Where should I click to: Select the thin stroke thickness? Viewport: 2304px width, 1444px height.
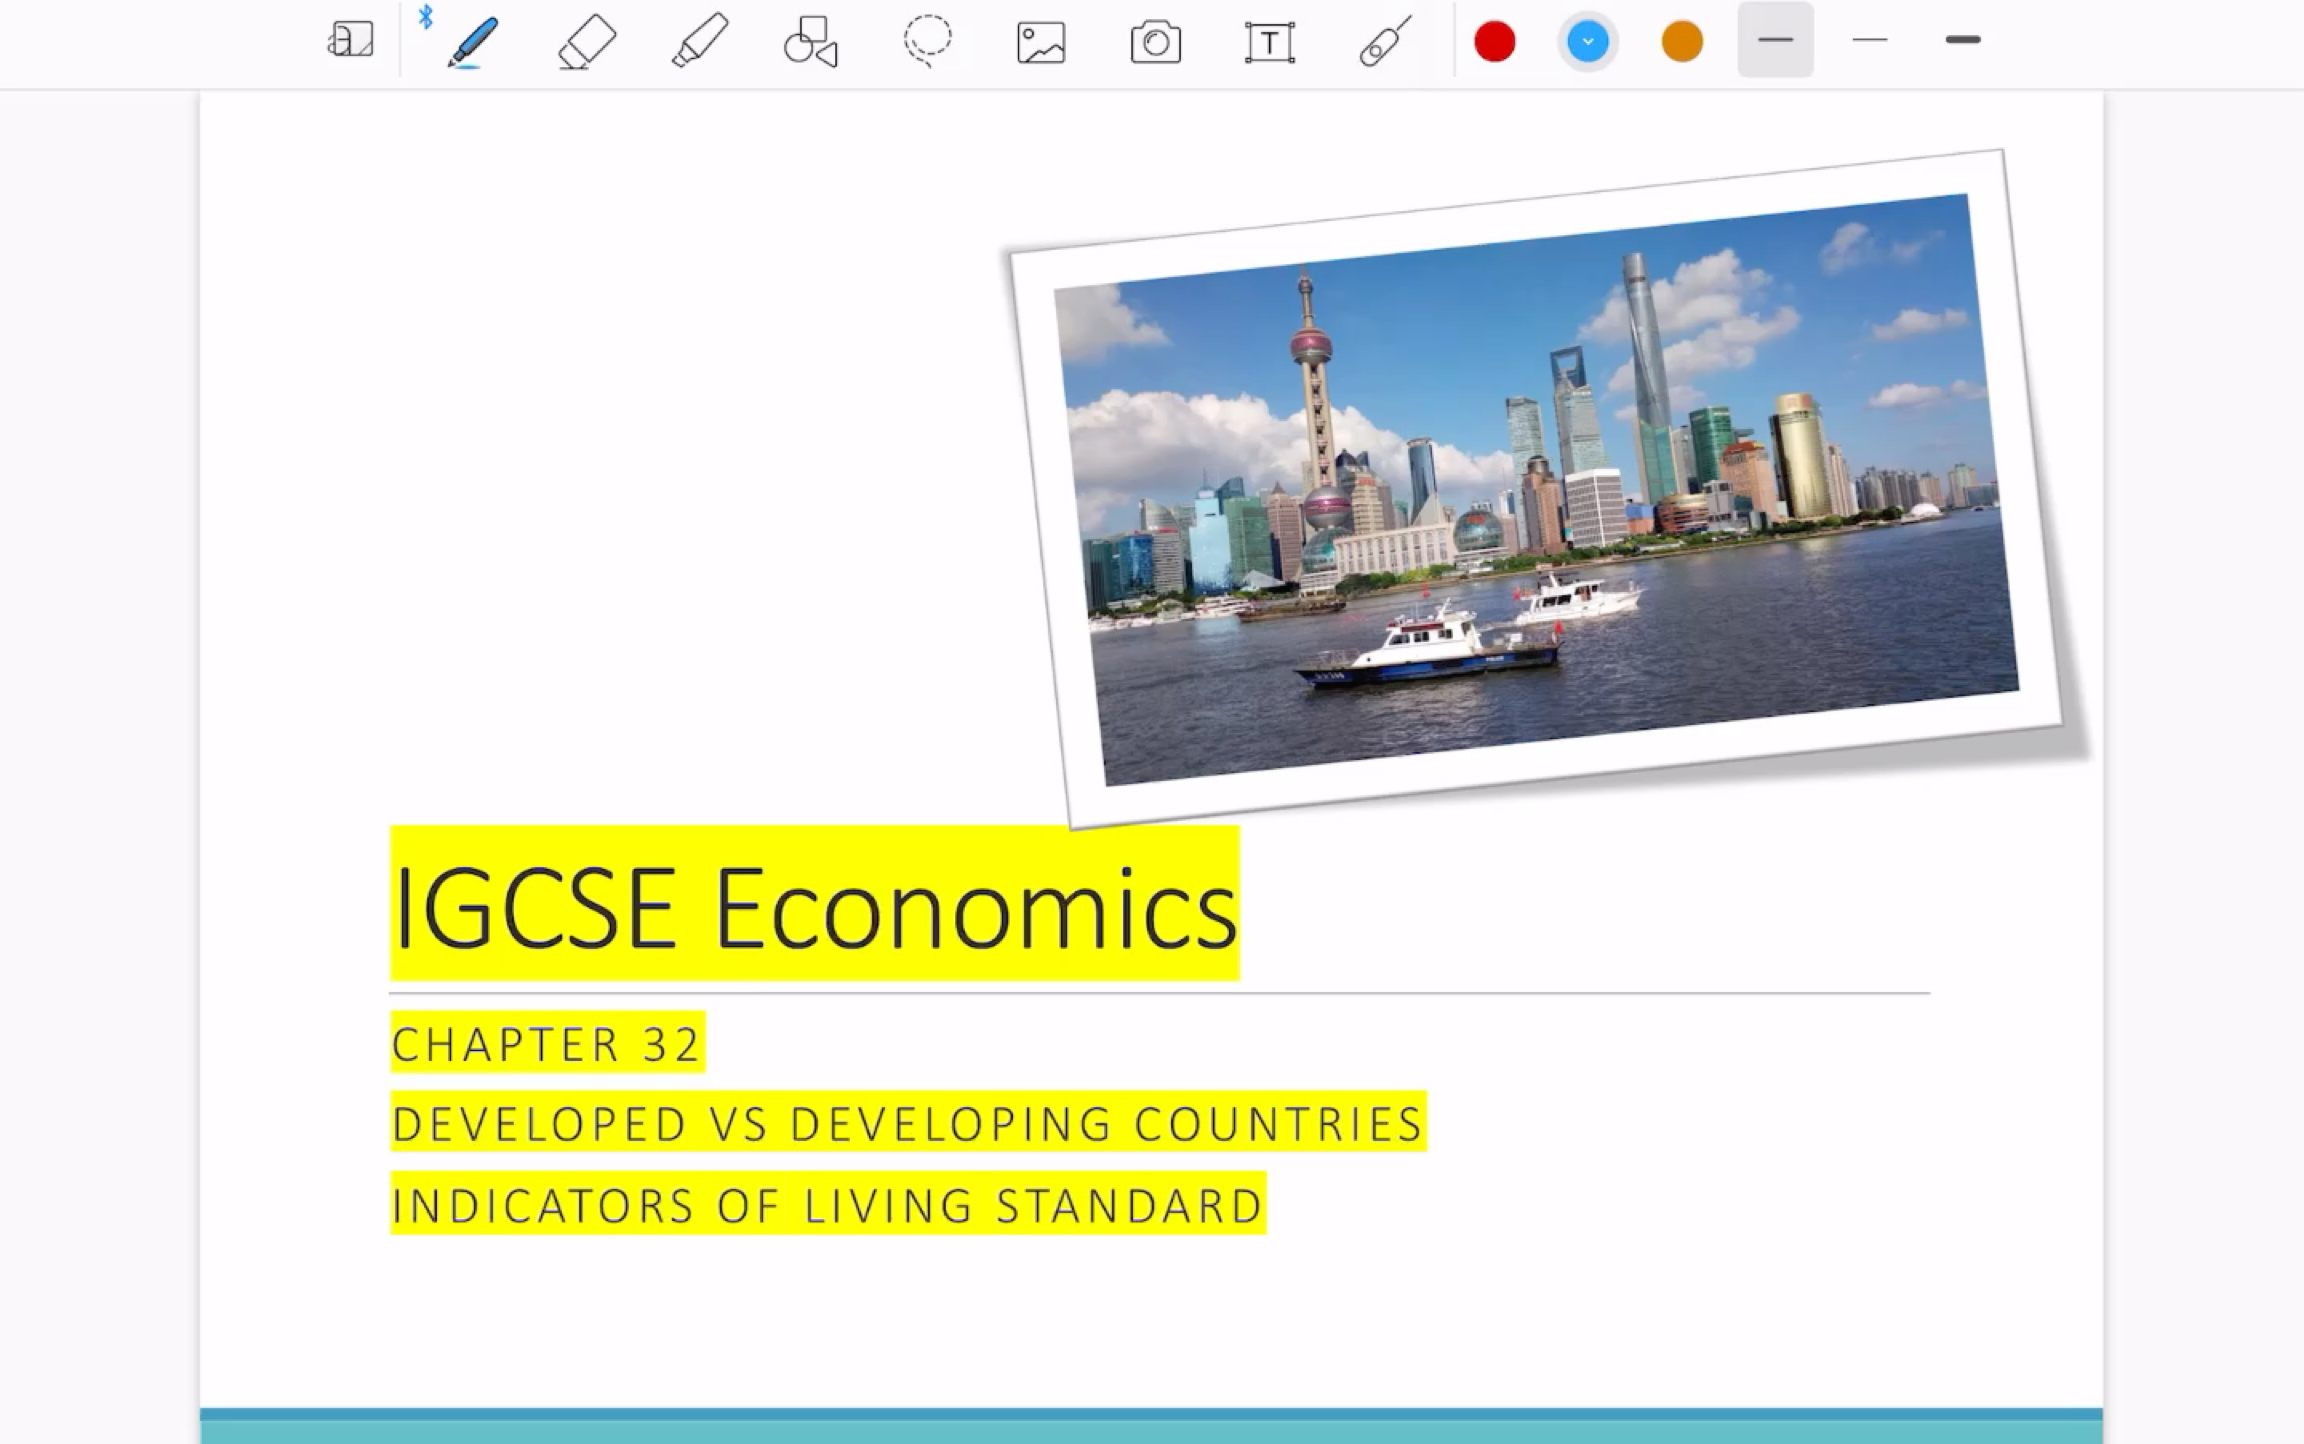[1869, 40]
